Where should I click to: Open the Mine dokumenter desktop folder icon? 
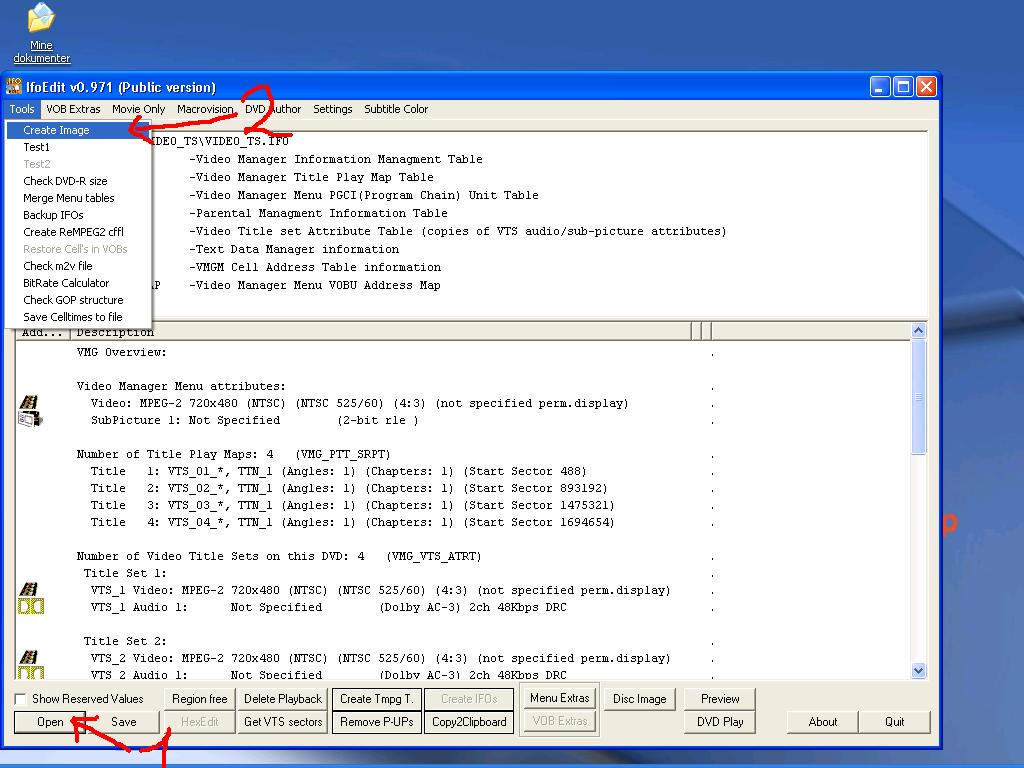(x=41, y=33)
